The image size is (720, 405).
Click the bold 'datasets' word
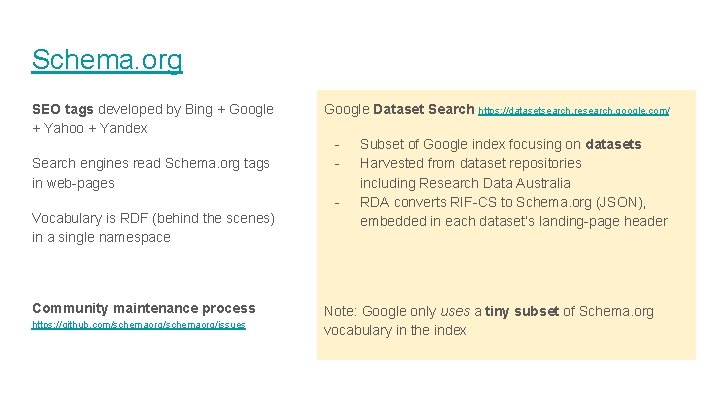tap(613, 144)
